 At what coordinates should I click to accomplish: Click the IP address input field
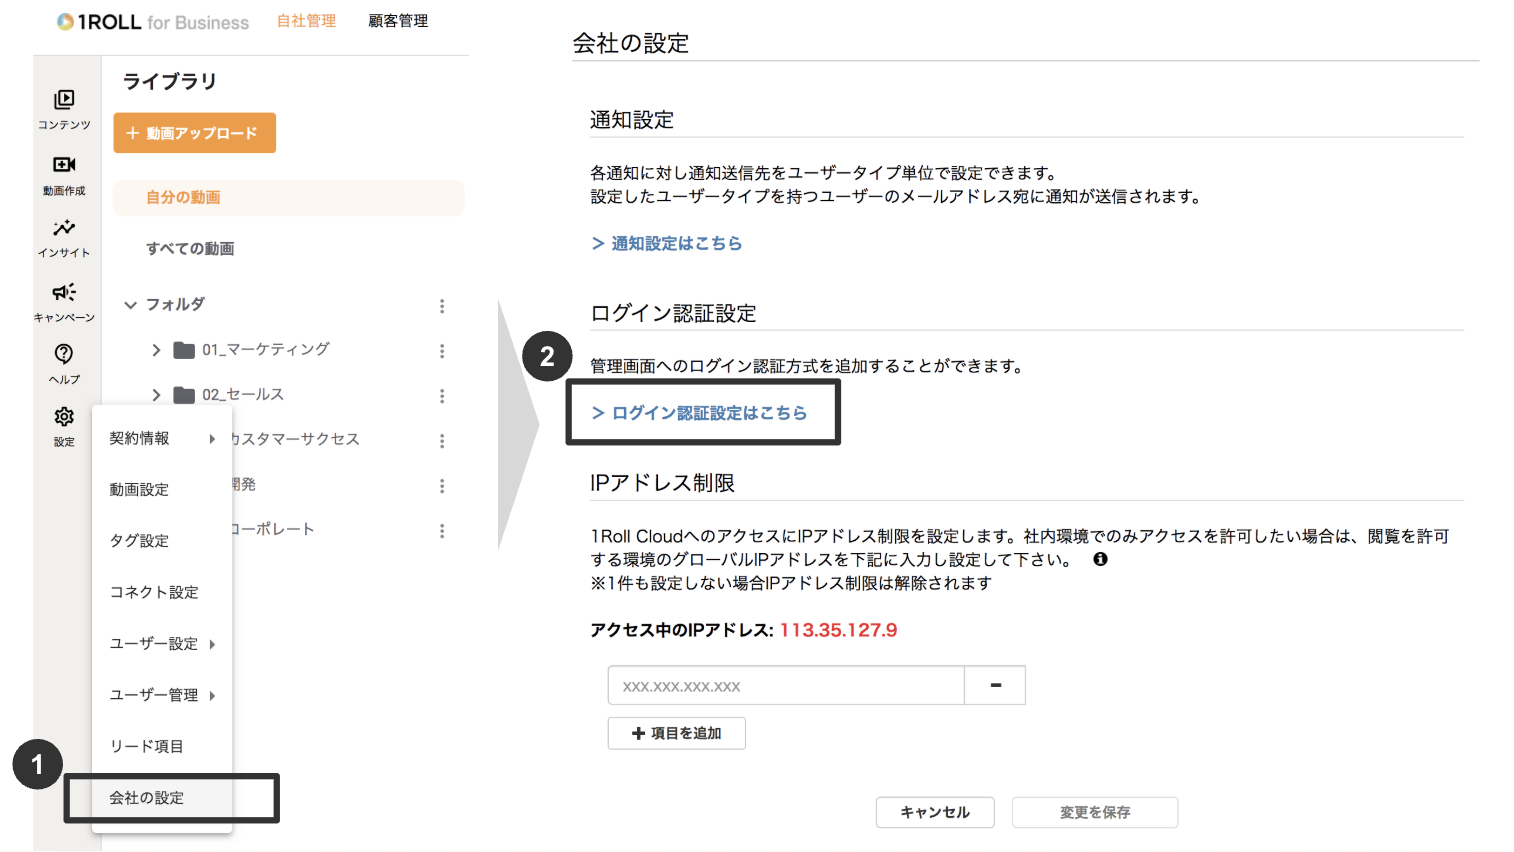coord(785,685)
